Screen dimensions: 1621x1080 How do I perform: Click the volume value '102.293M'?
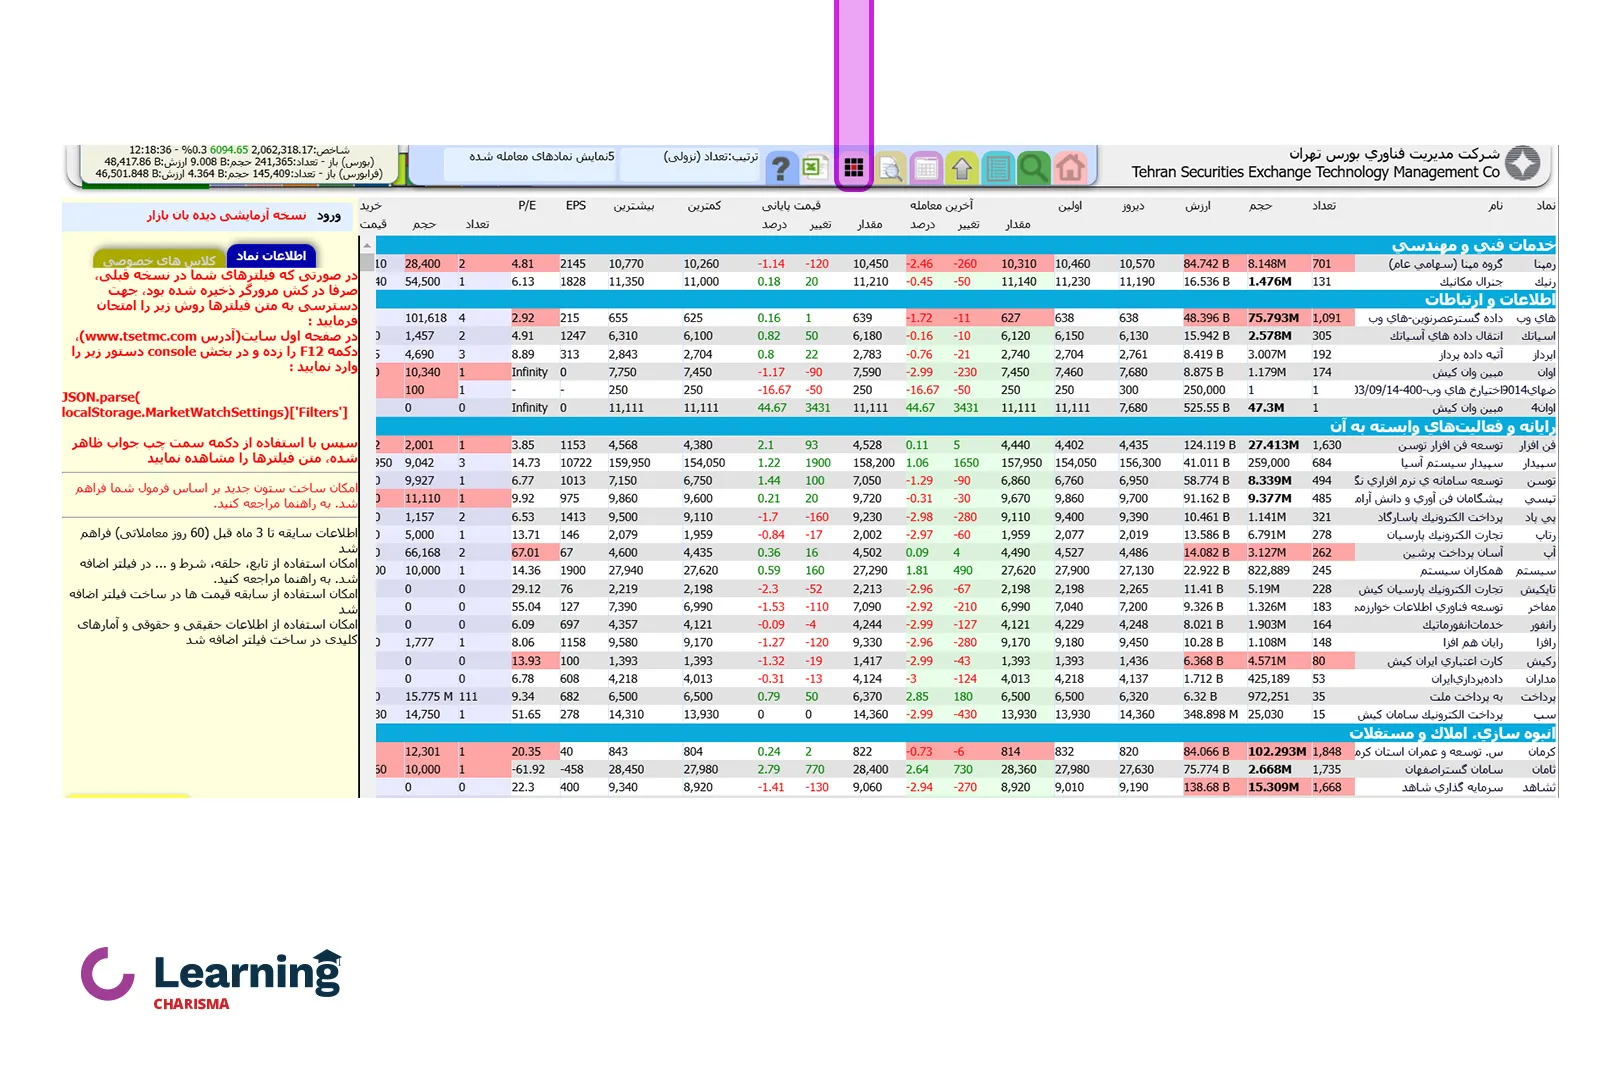[x=1277, y=752]
